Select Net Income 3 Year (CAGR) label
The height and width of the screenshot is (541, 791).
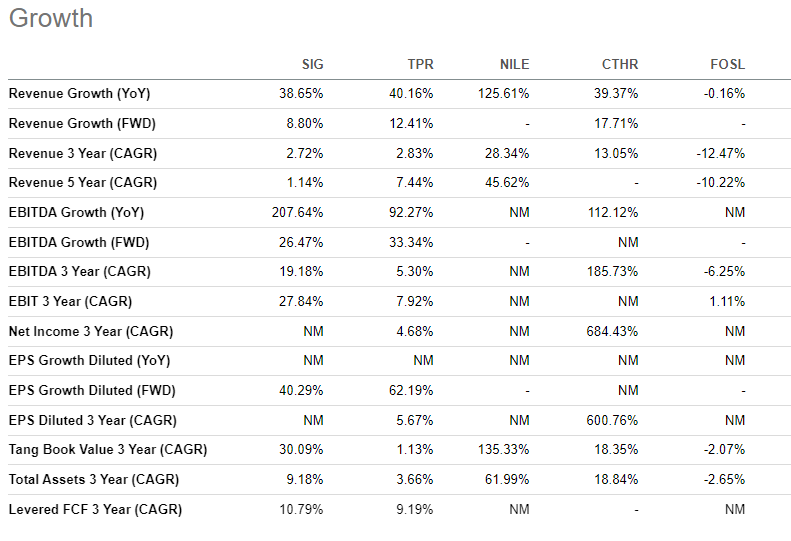pyautogui.click(x=92, y=331)
